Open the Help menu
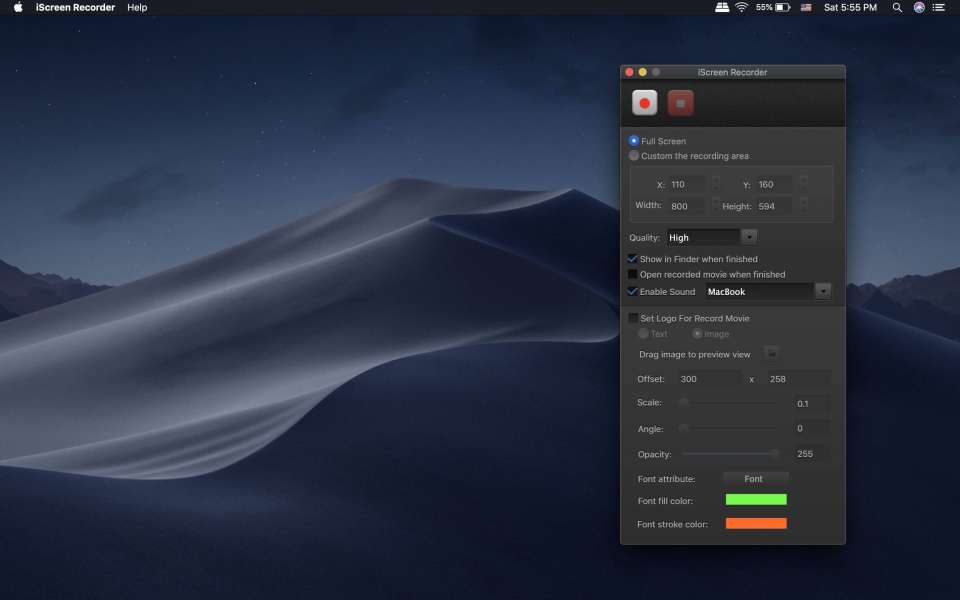The height and width of the screenshot is (600, 960). [137, 7]
